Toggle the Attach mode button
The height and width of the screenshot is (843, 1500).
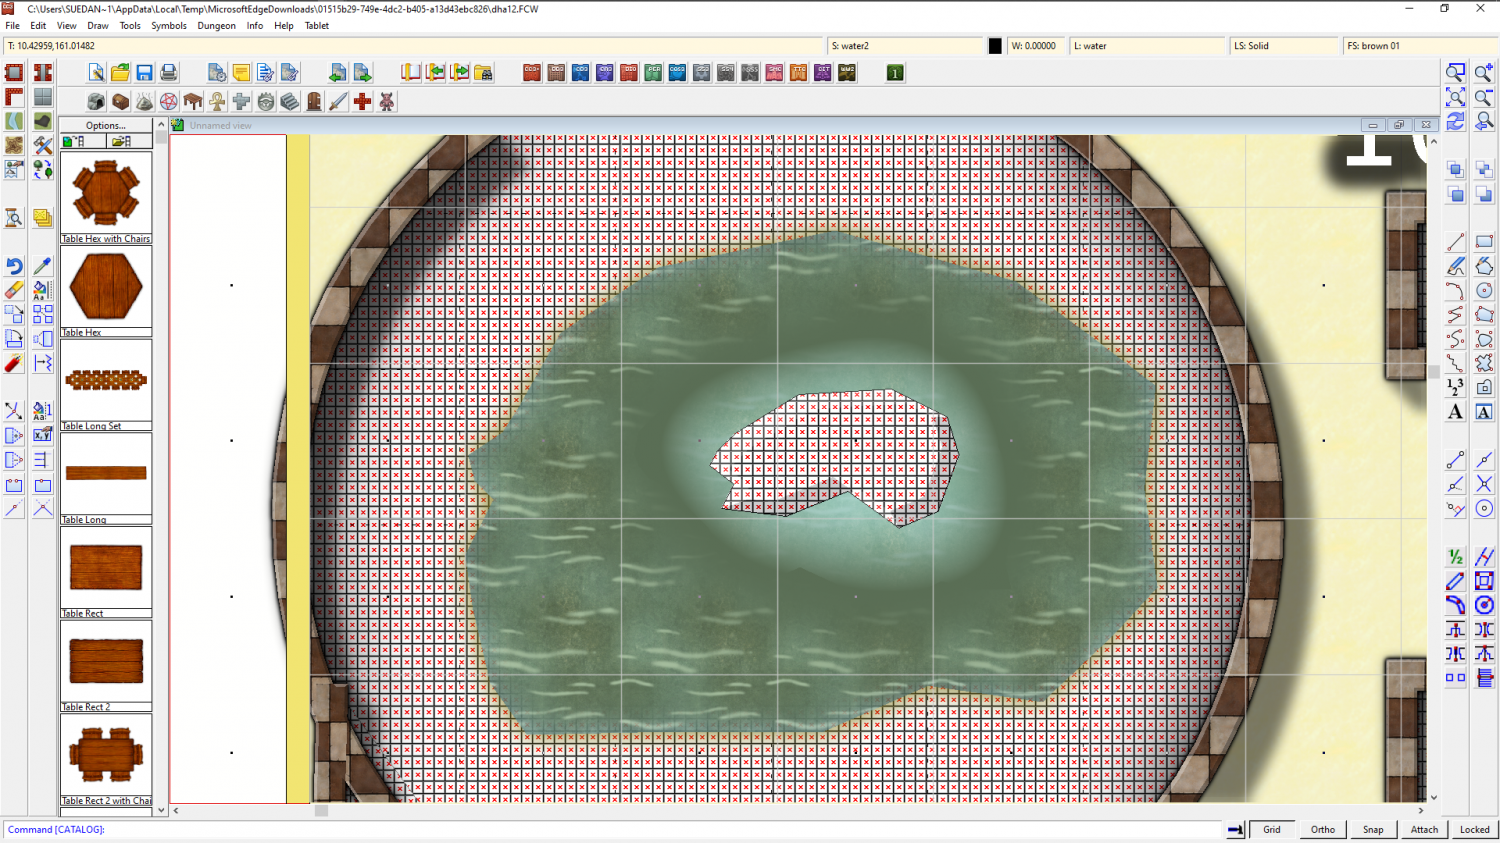point(1424,829)
